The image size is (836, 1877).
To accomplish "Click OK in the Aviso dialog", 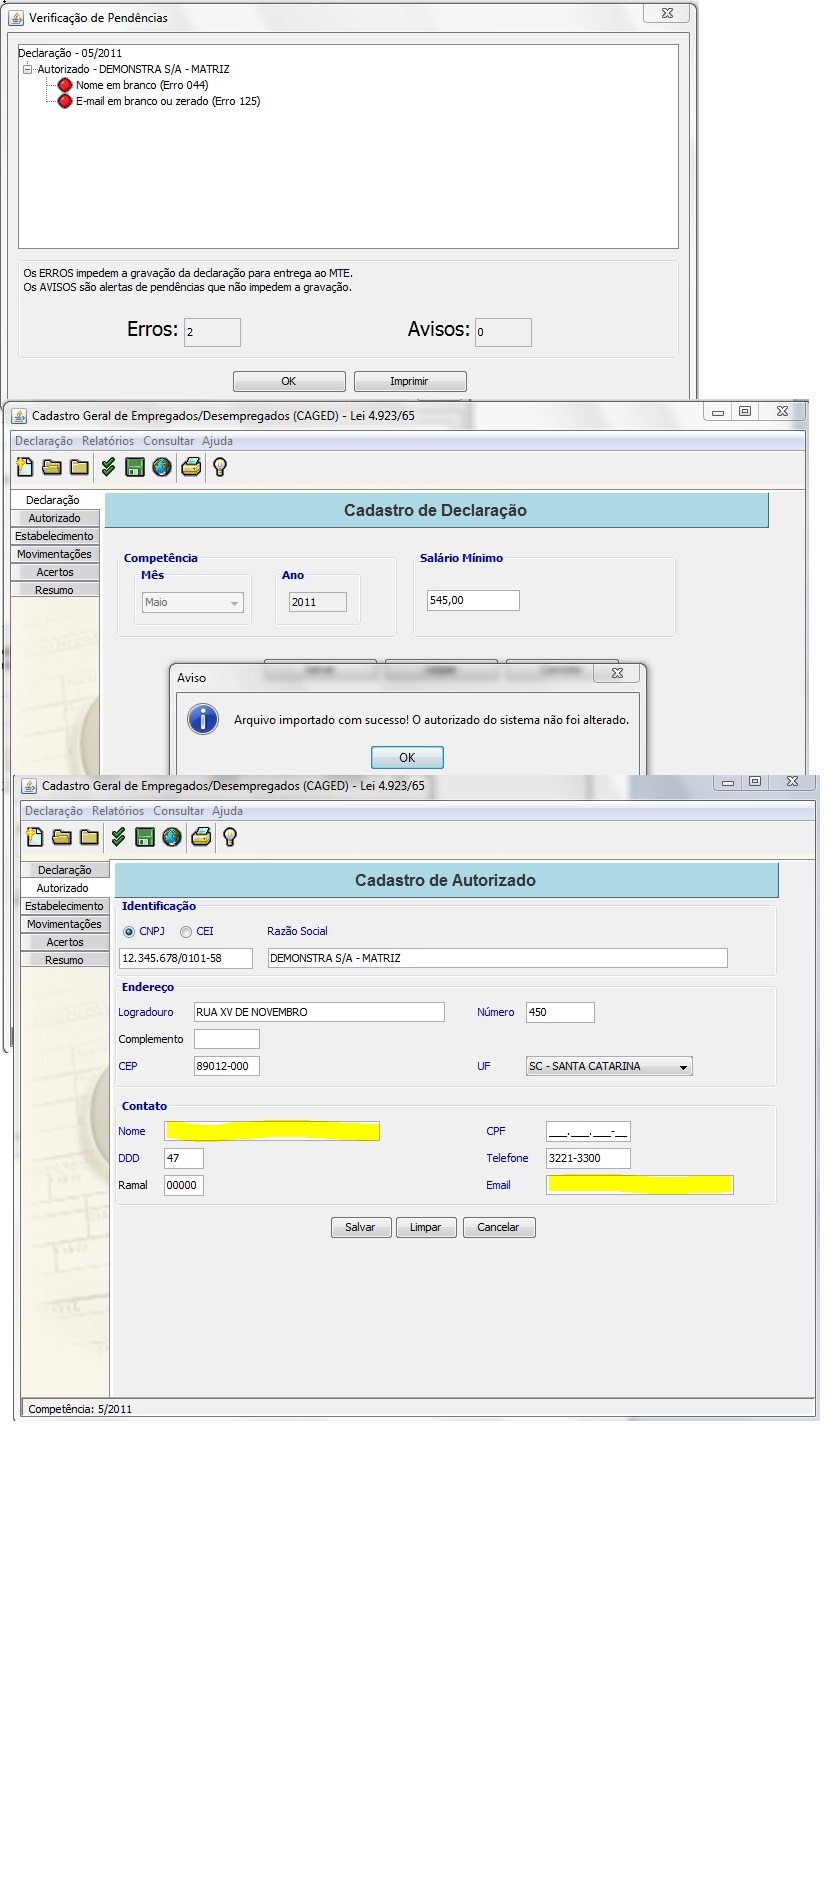I will pyautogui.click(x=407, y=757).
